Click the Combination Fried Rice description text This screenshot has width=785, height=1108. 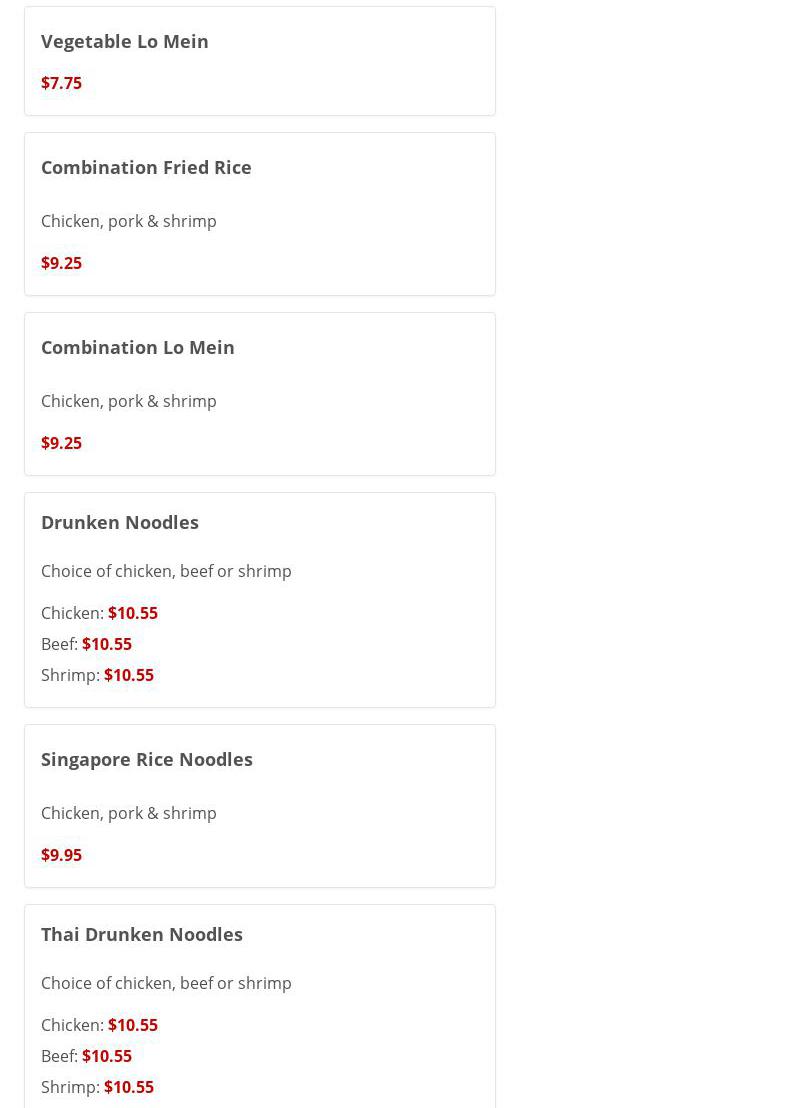pos(128,221)
